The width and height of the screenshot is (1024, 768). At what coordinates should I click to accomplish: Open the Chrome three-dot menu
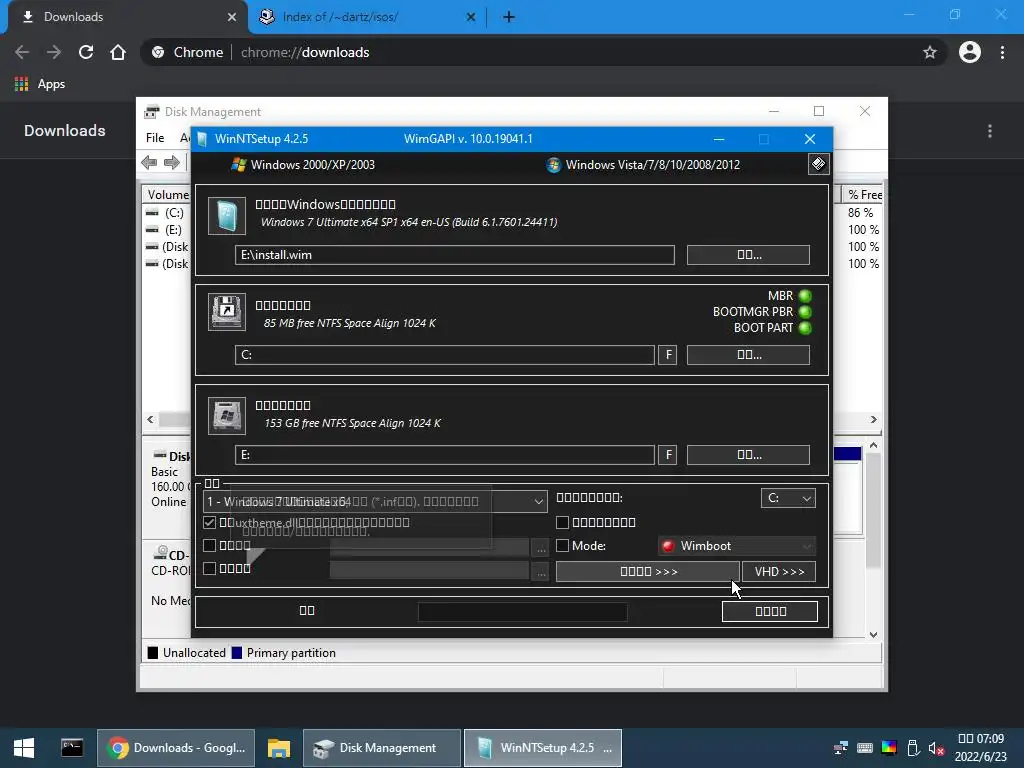(x=1002, y=52)
